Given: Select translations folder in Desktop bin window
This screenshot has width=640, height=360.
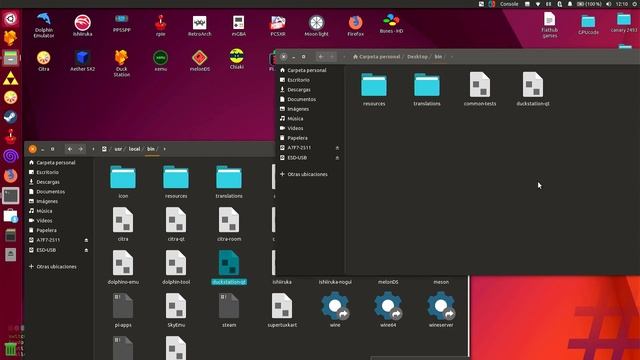Looking at the screenshot, I should pyautogui.click(x=427, y=89).
